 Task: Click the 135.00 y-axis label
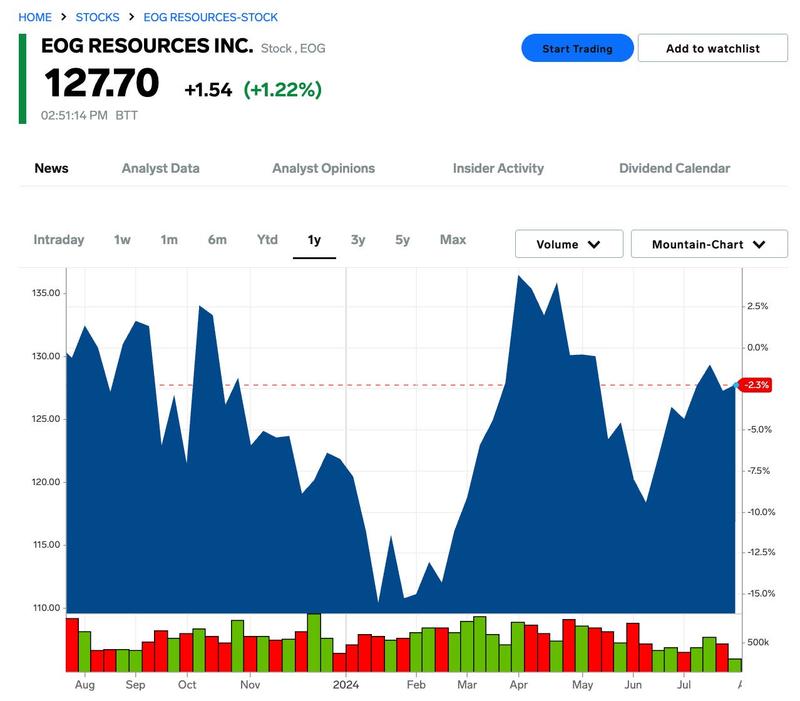click(46, 293)
